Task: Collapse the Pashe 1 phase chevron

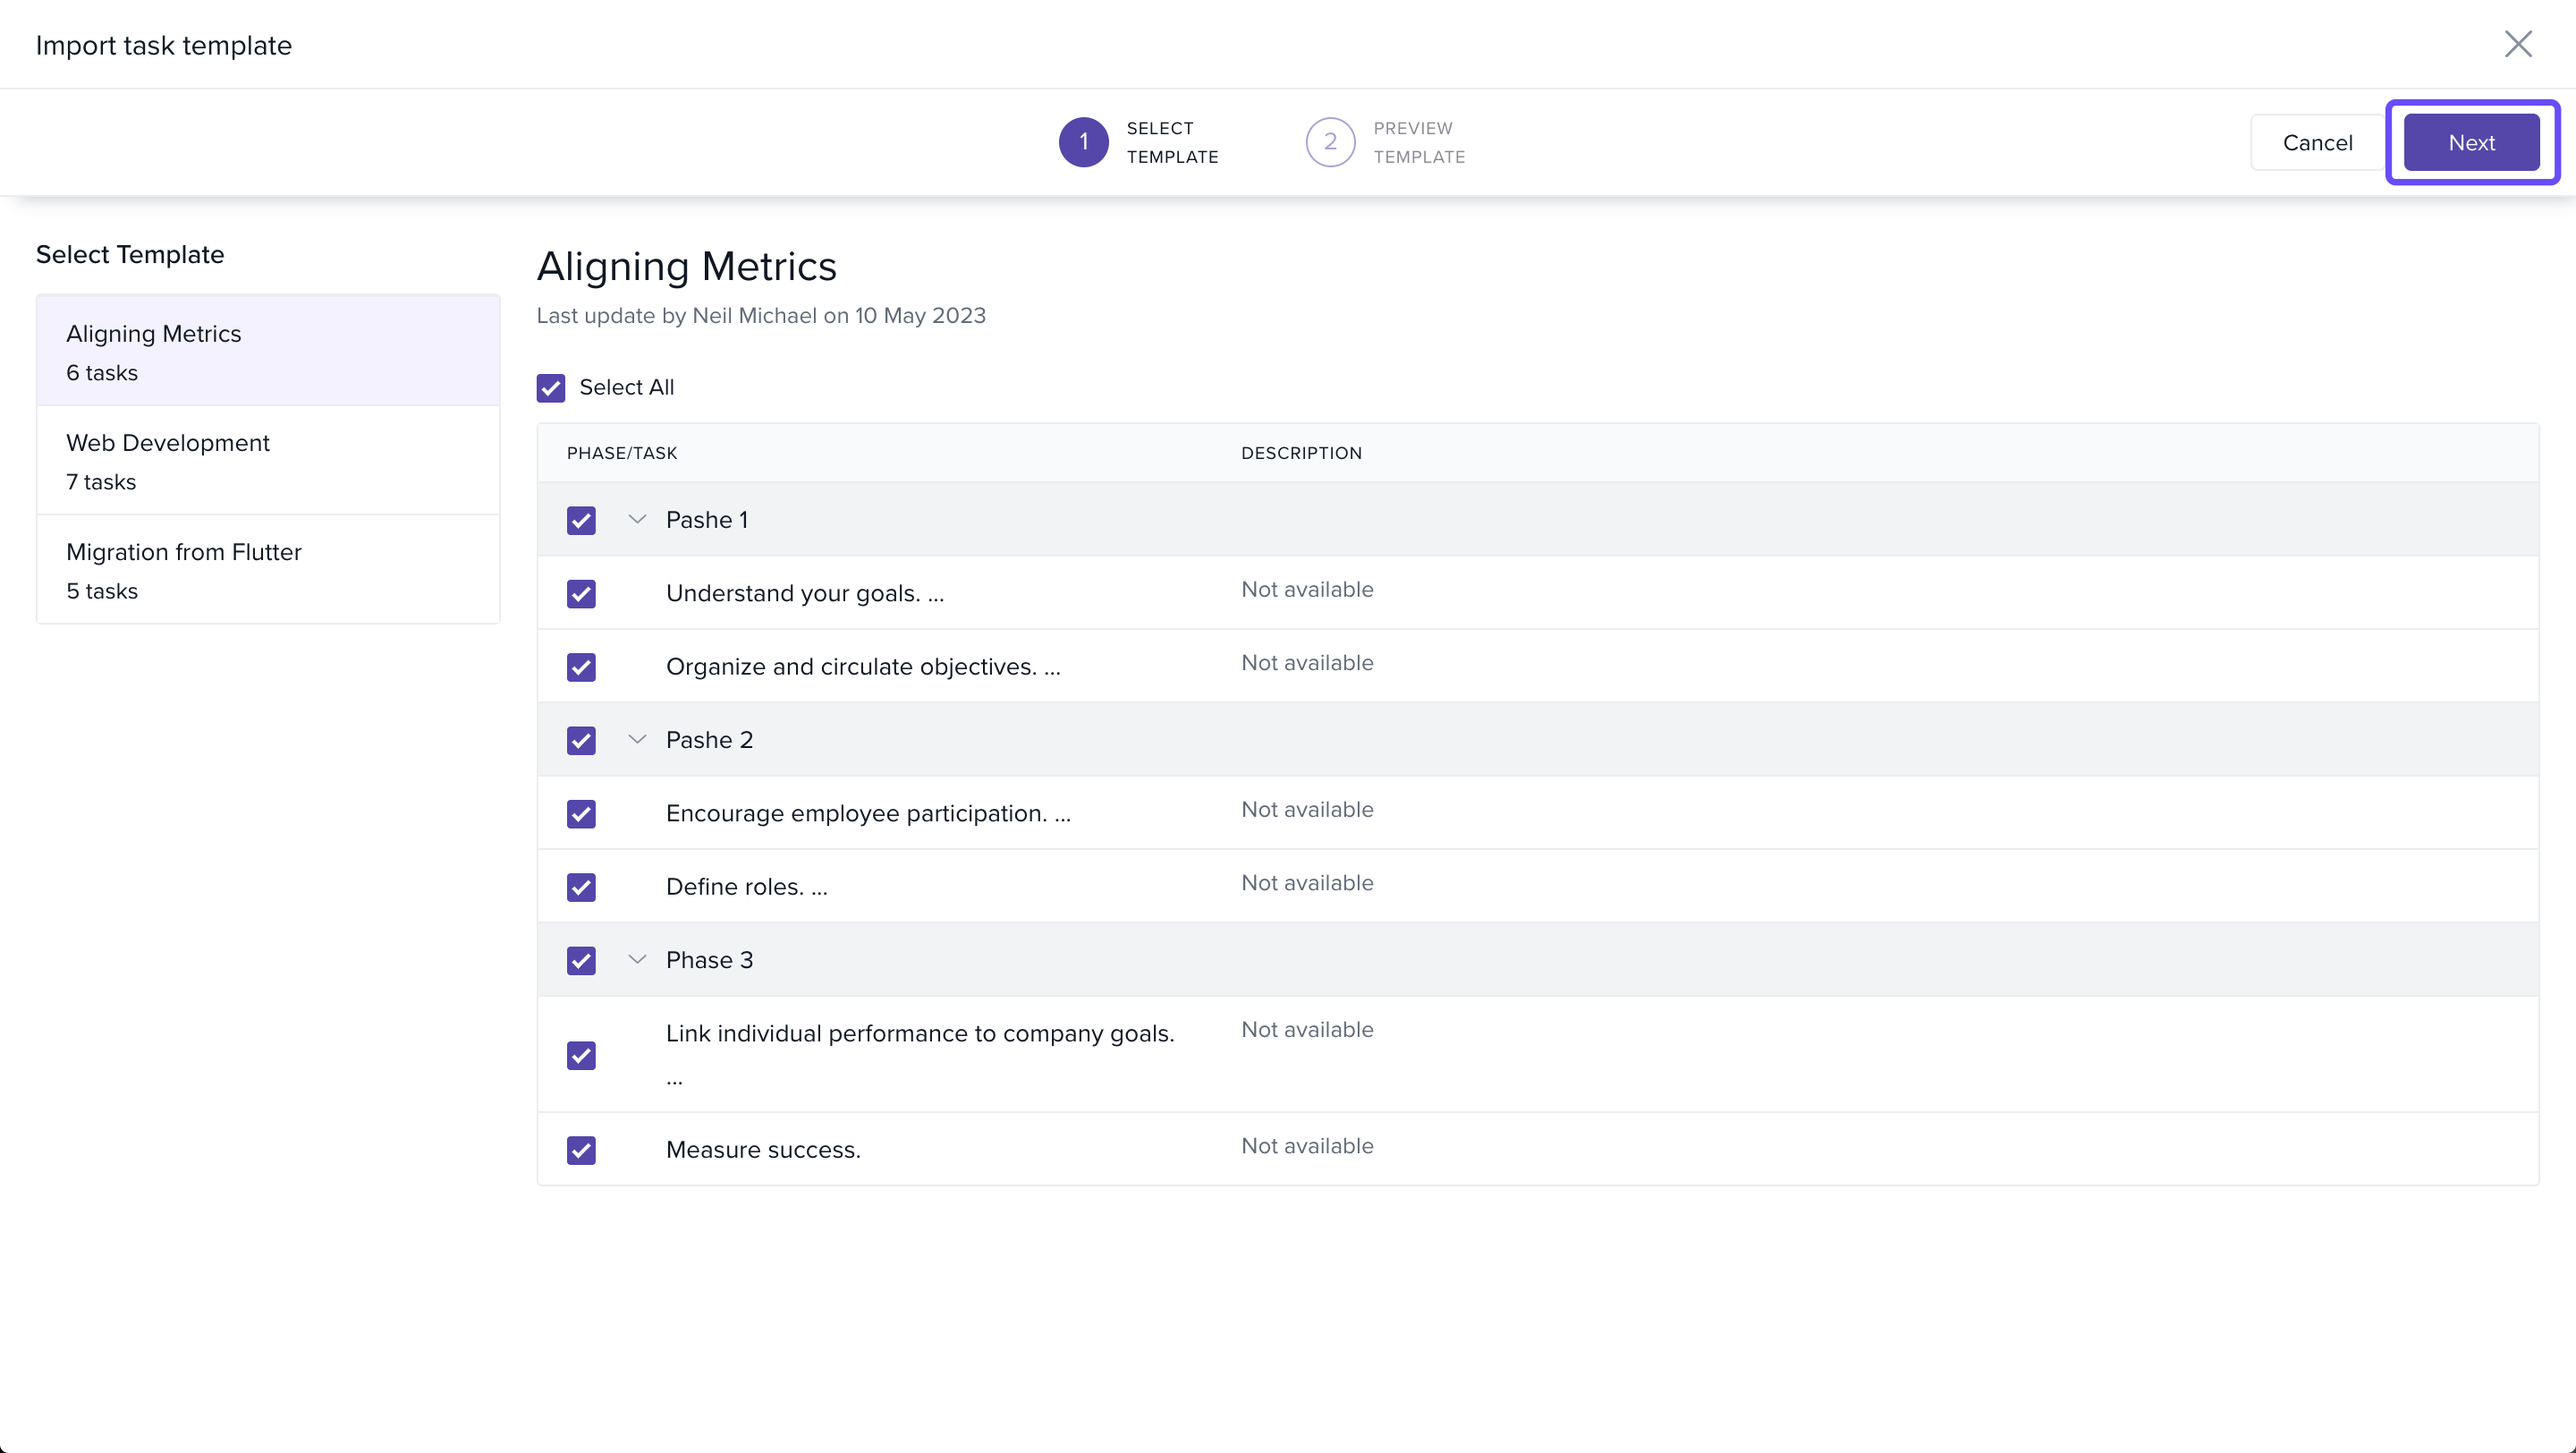Action: 637,520
